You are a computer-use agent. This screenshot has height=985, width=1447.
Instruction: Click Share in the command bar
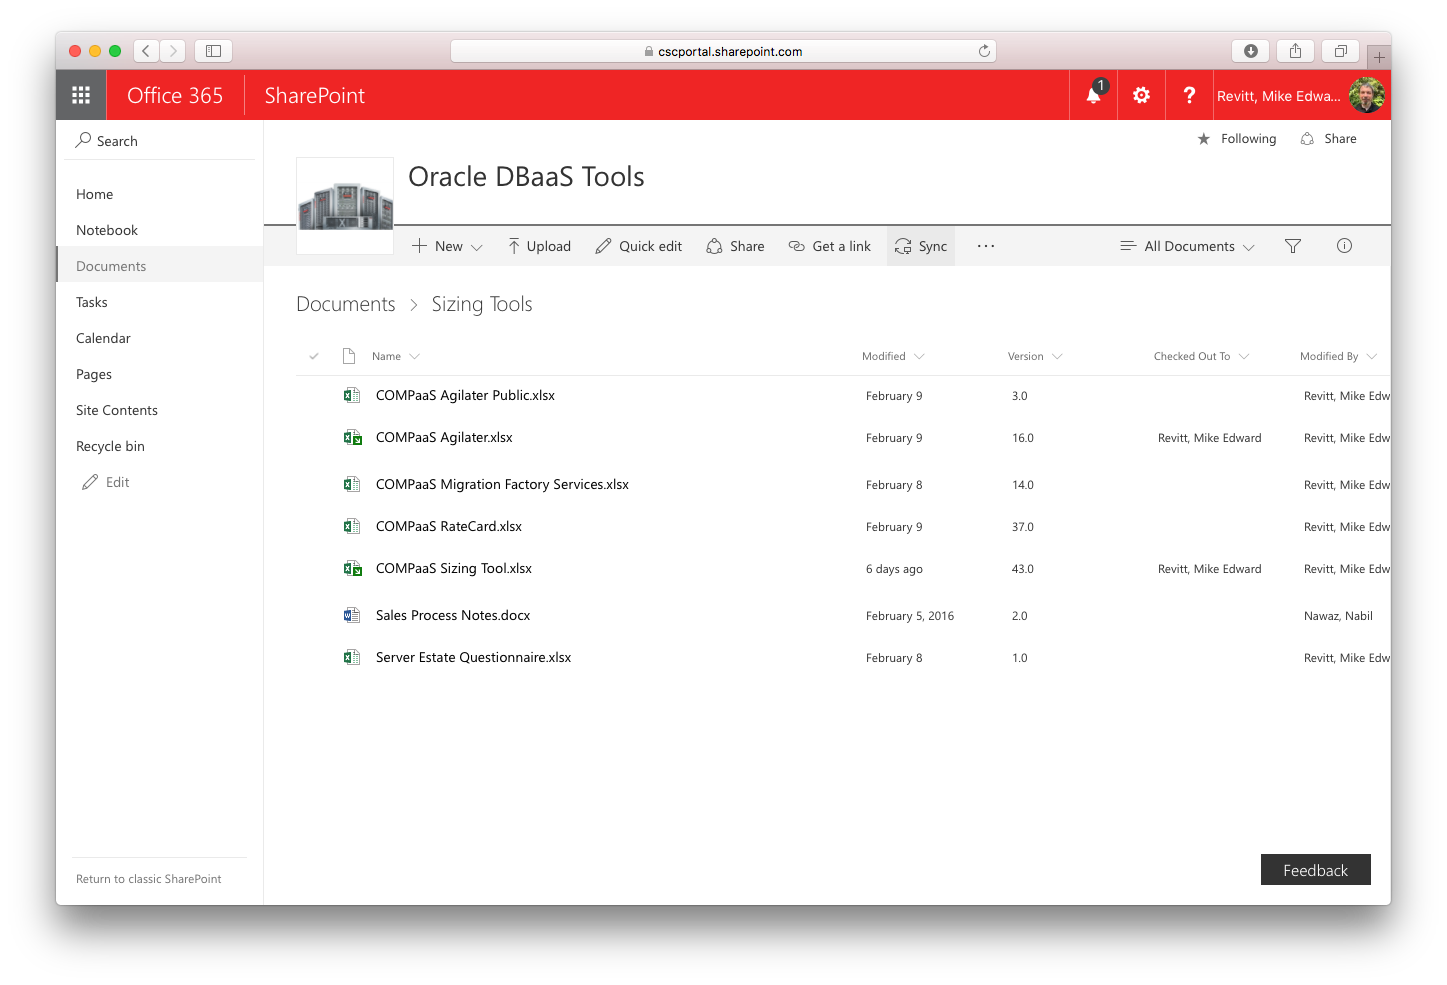(735, 246)
